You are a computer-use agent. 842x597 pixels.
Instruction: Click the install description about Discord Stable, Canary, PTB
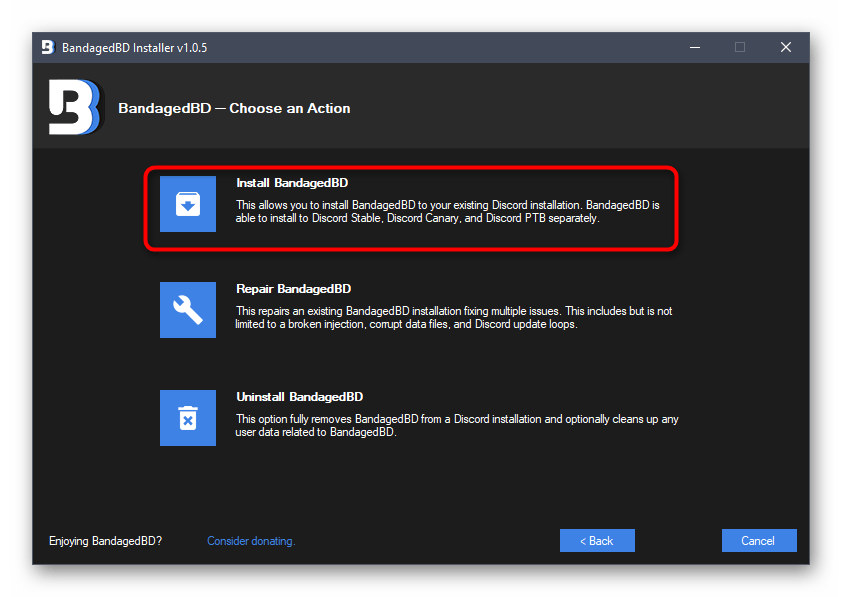coord(447,212)
